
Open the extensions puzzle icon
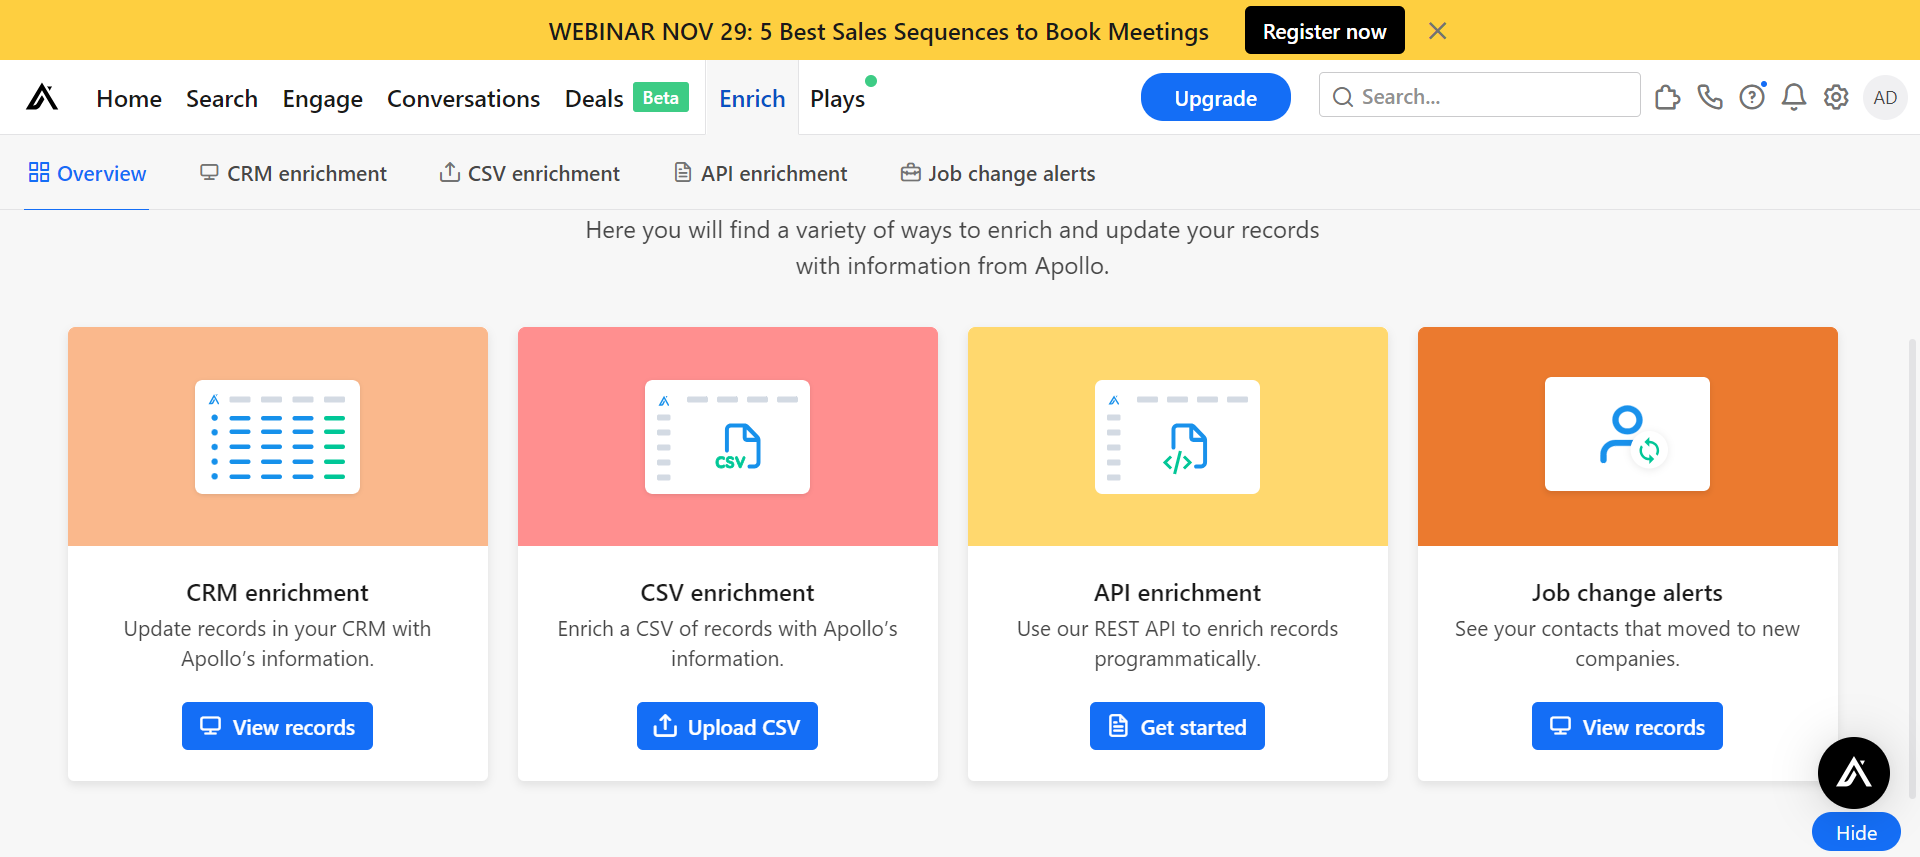coord(1667,97)
